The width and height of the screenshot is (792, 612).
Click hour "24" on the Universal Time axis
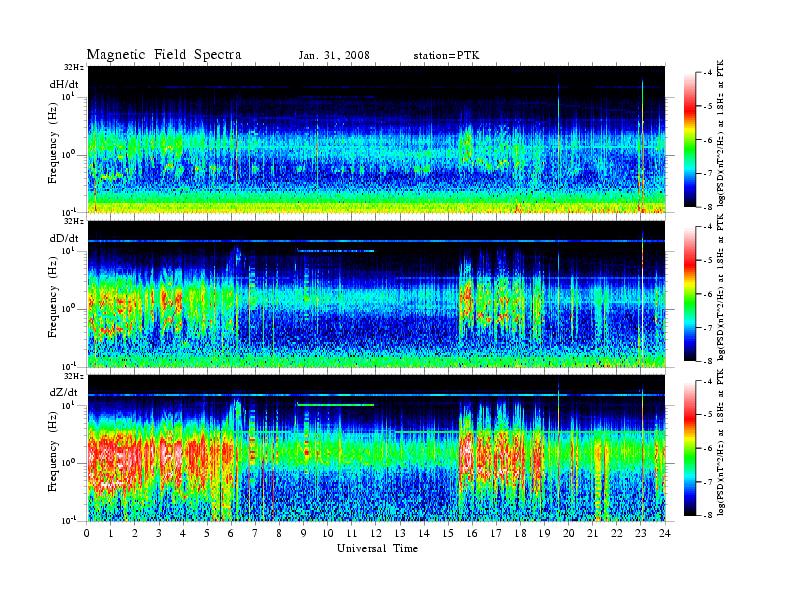coord(665,533)
